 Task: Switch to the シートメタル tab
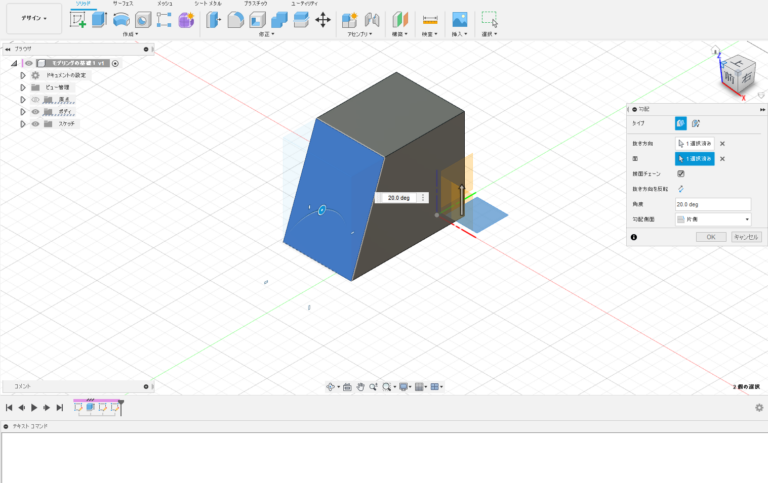pyautogui.click(x=207, y=4)
